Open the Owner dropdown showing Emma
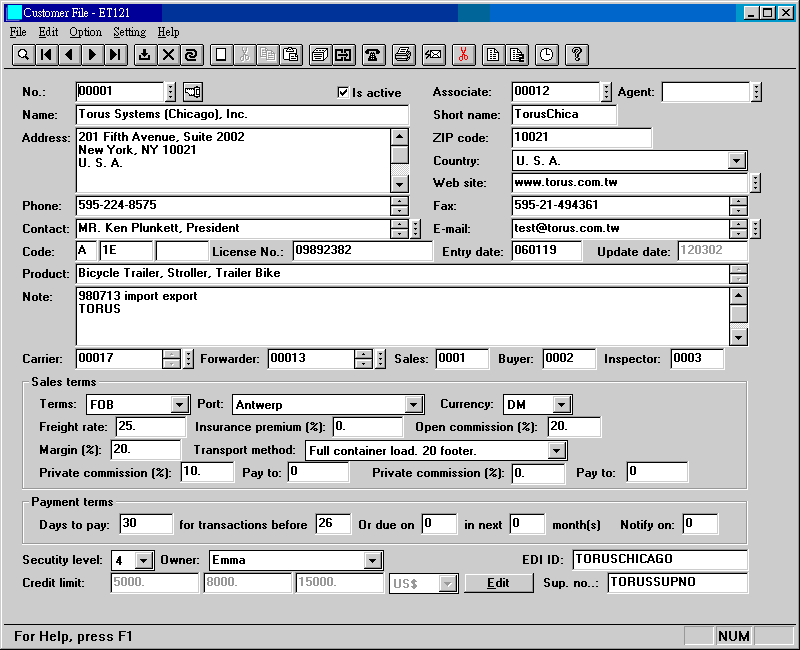This screenshot has width=800, height=650. pos(374,560)
